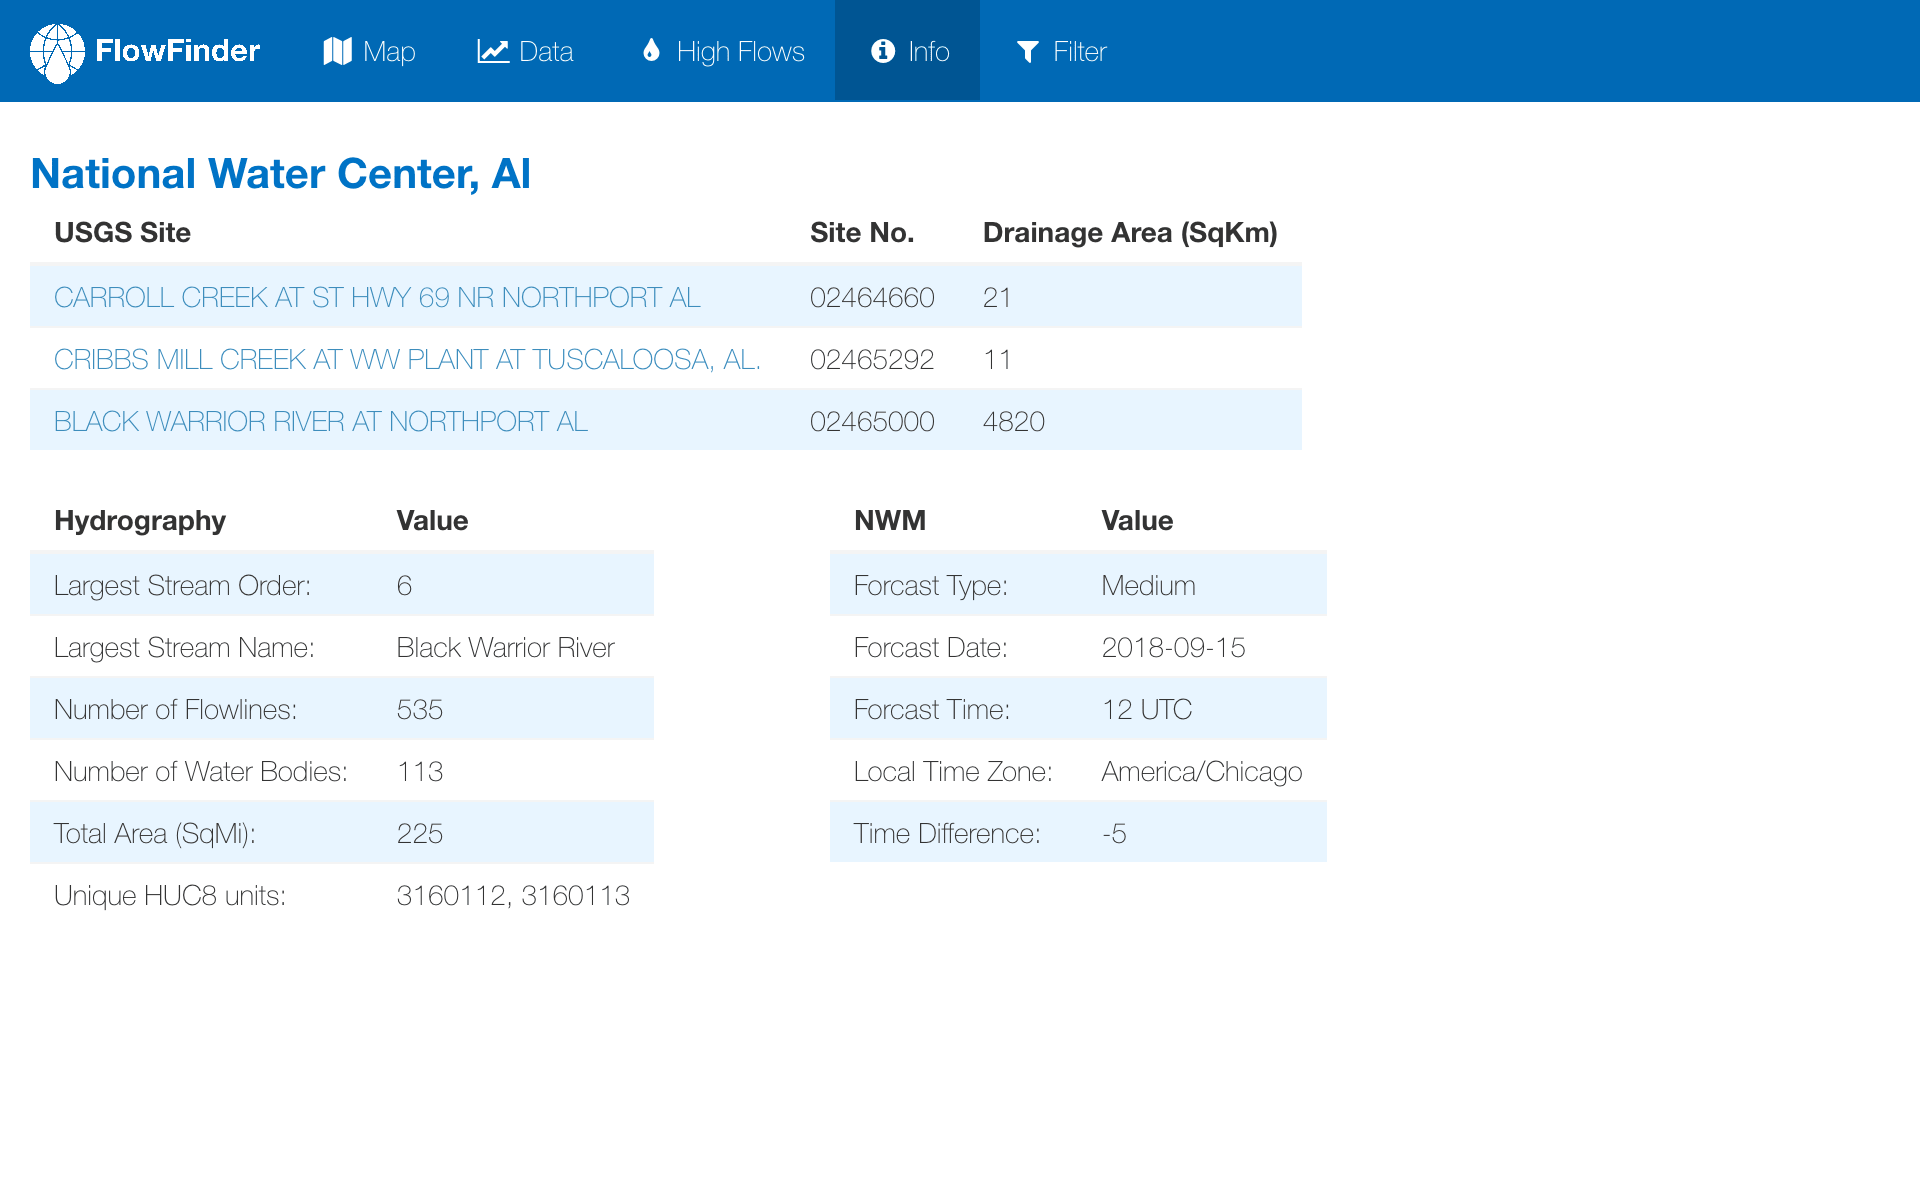
Task: Click the Largest Stream Order label
Action: (182, 585)
